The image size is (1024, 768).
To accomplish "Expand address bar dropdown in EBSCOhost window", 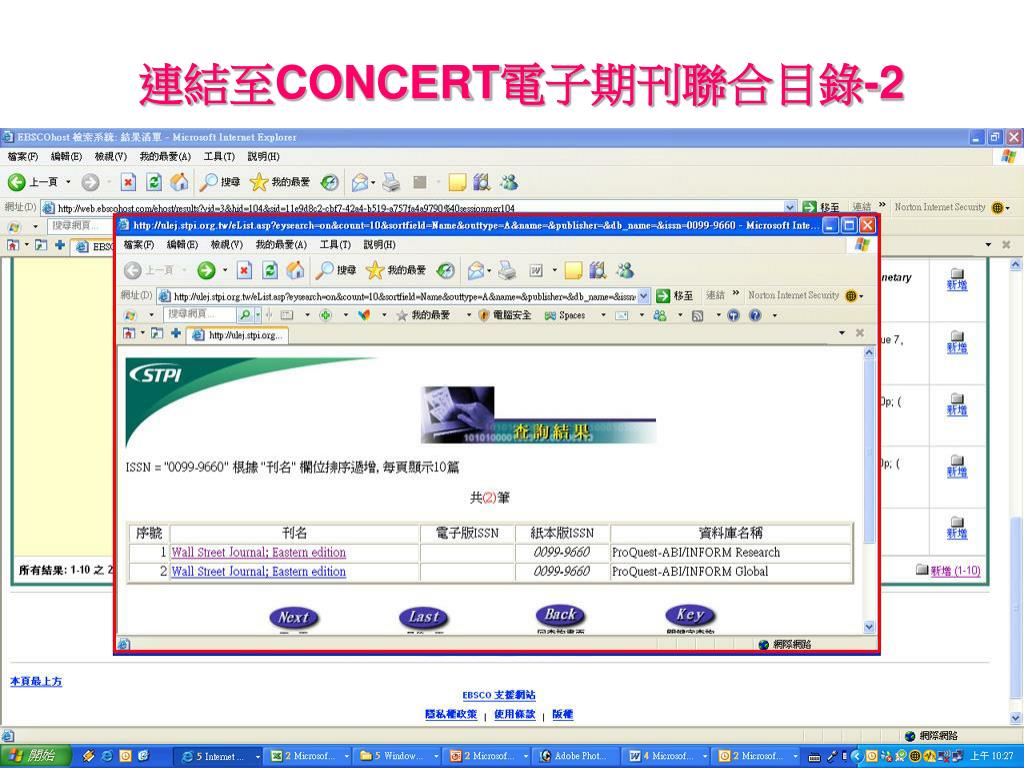I will coord(790,207).
